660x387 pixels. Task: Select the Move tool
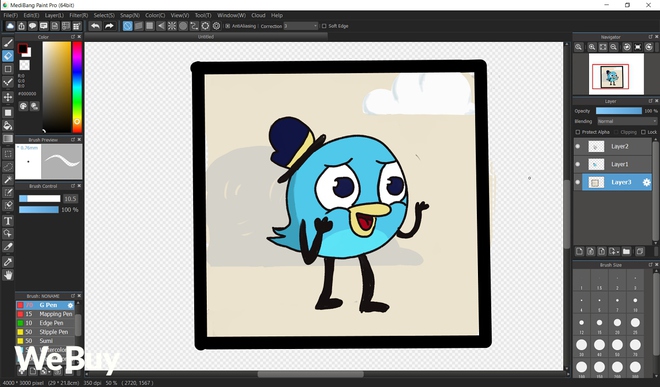tap(8, 97)
